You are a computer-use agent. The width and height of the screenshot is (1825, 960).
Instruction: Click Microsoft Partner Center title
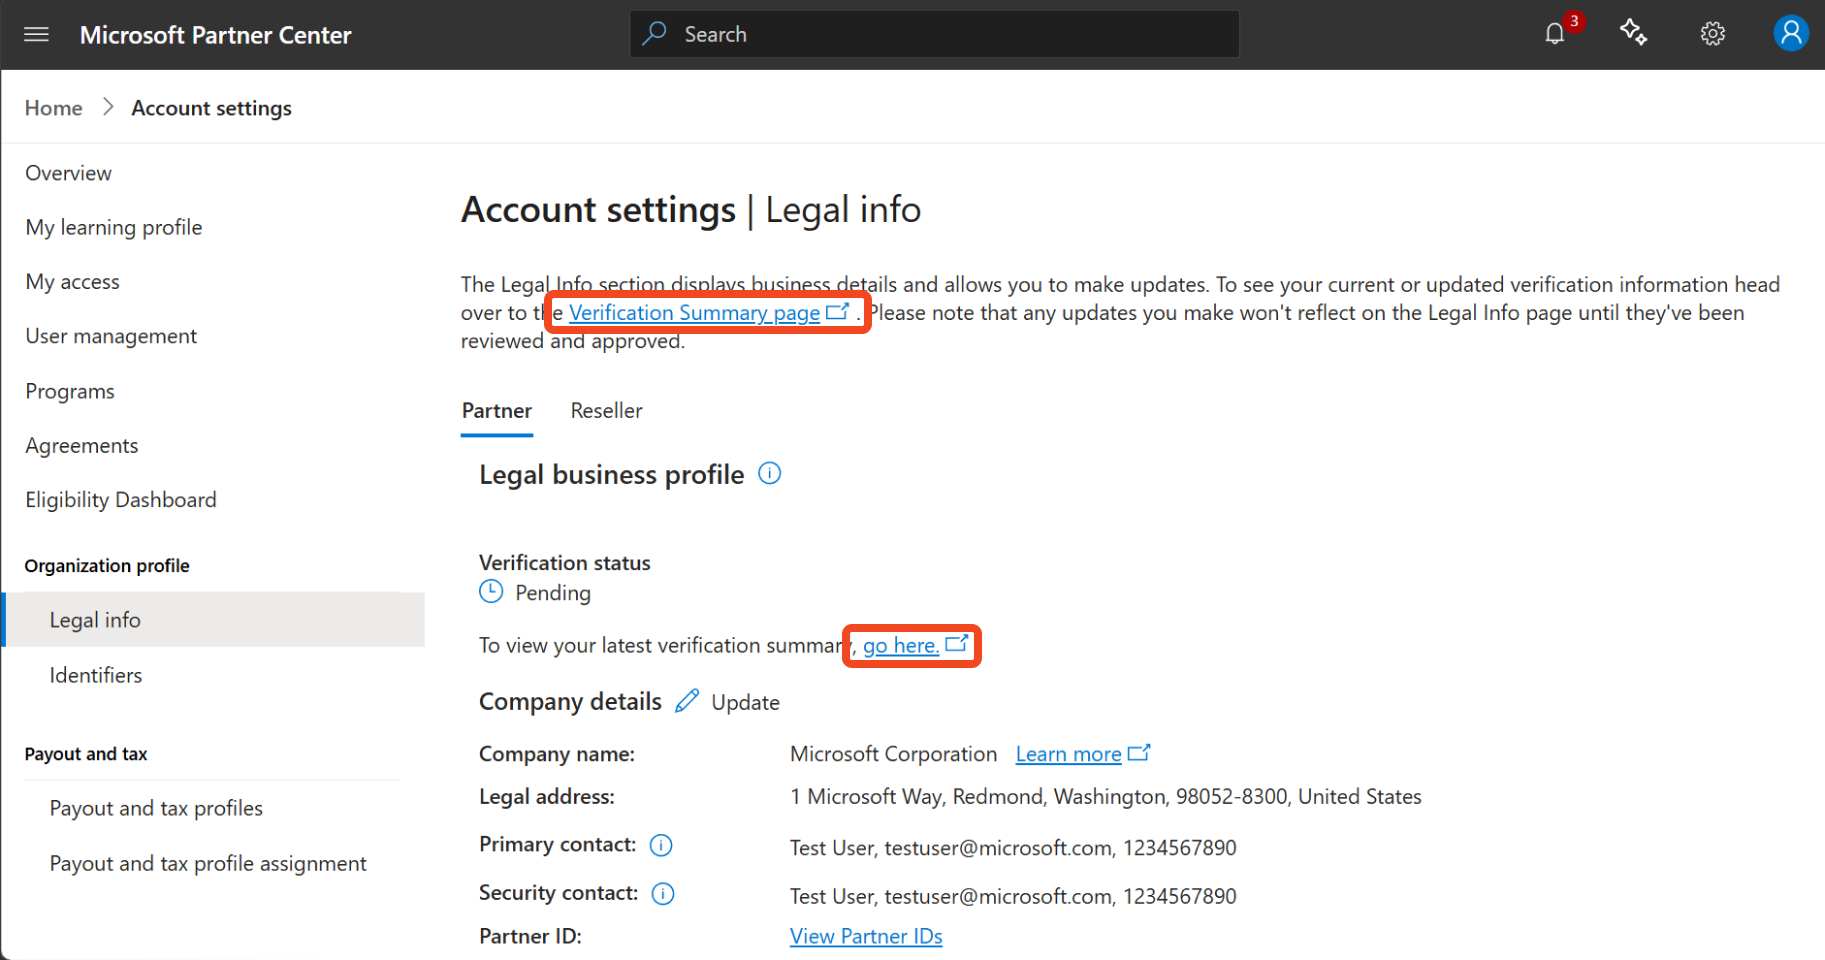coord(216,35)
